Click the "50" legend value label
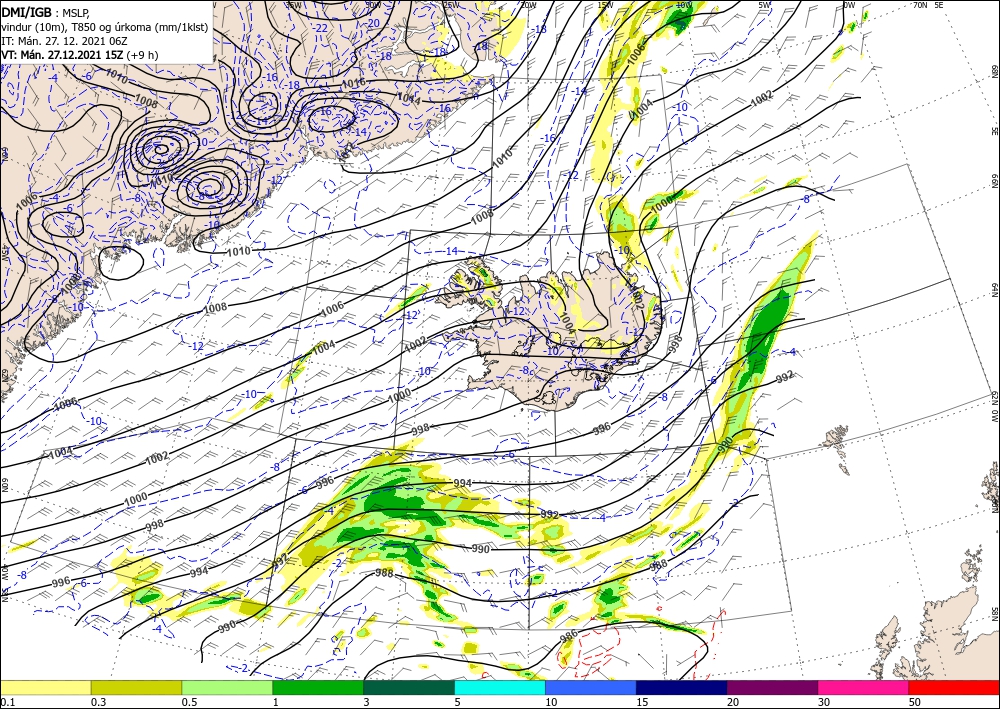Viewport: 1000px width, 709px height. (x=915, y=701)
